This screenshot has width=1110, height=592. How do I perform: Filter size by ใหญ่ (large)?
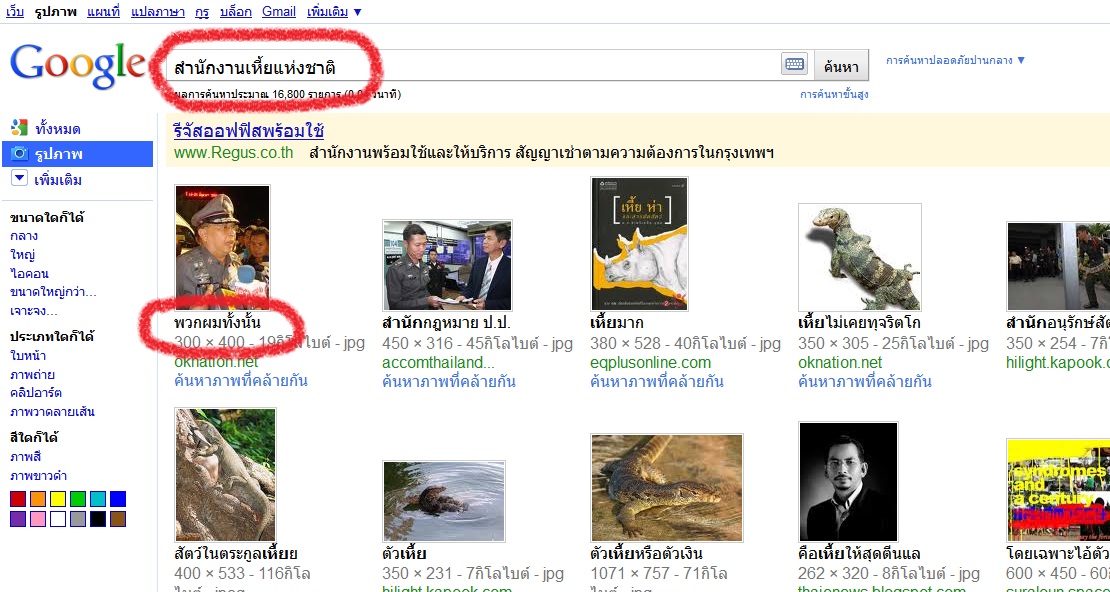[x=23, y=254]
